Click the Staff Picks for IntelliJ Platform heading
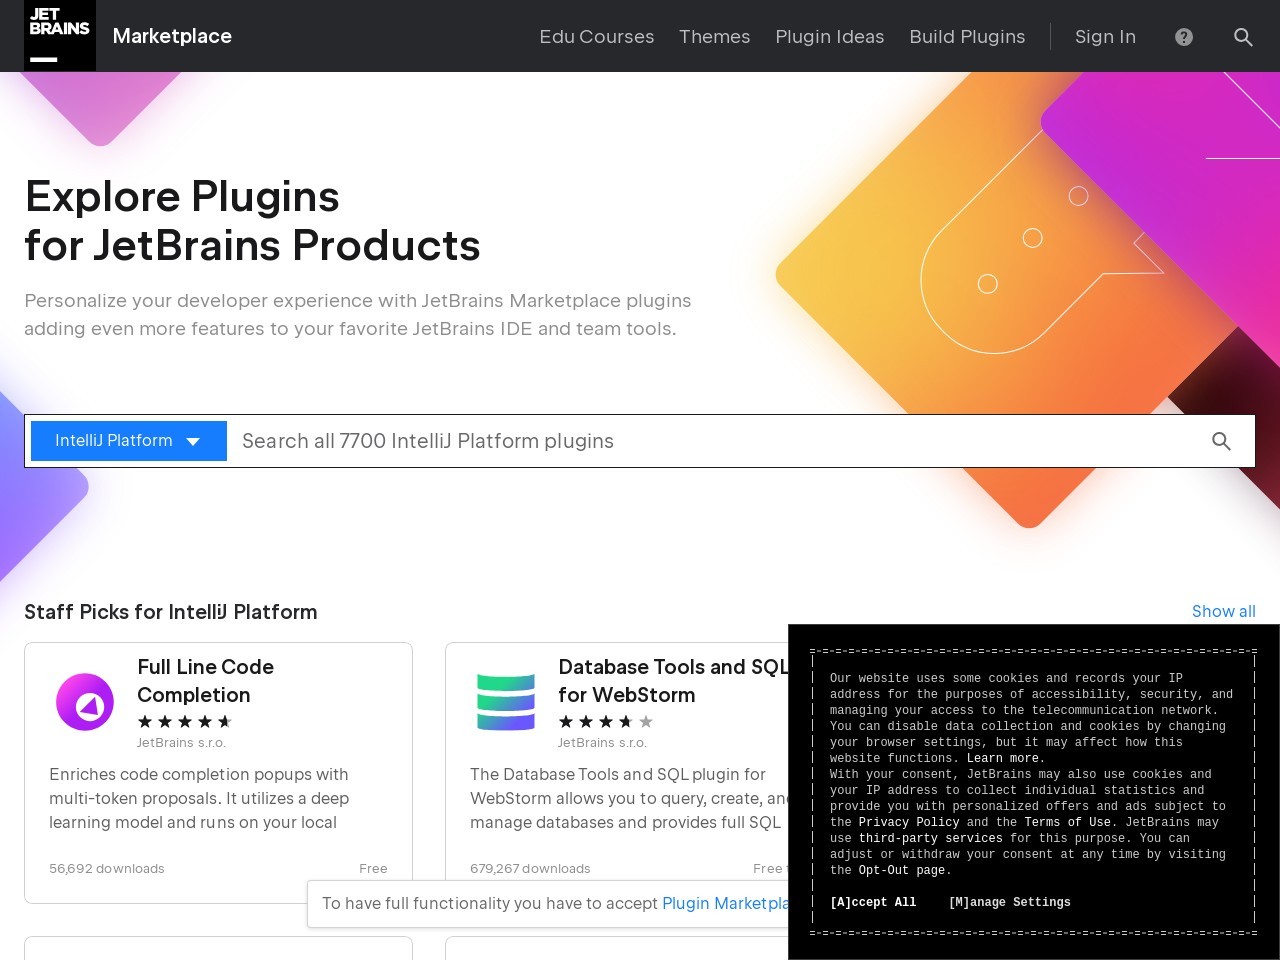1280x960 pixels. click(x=171, y=612)
